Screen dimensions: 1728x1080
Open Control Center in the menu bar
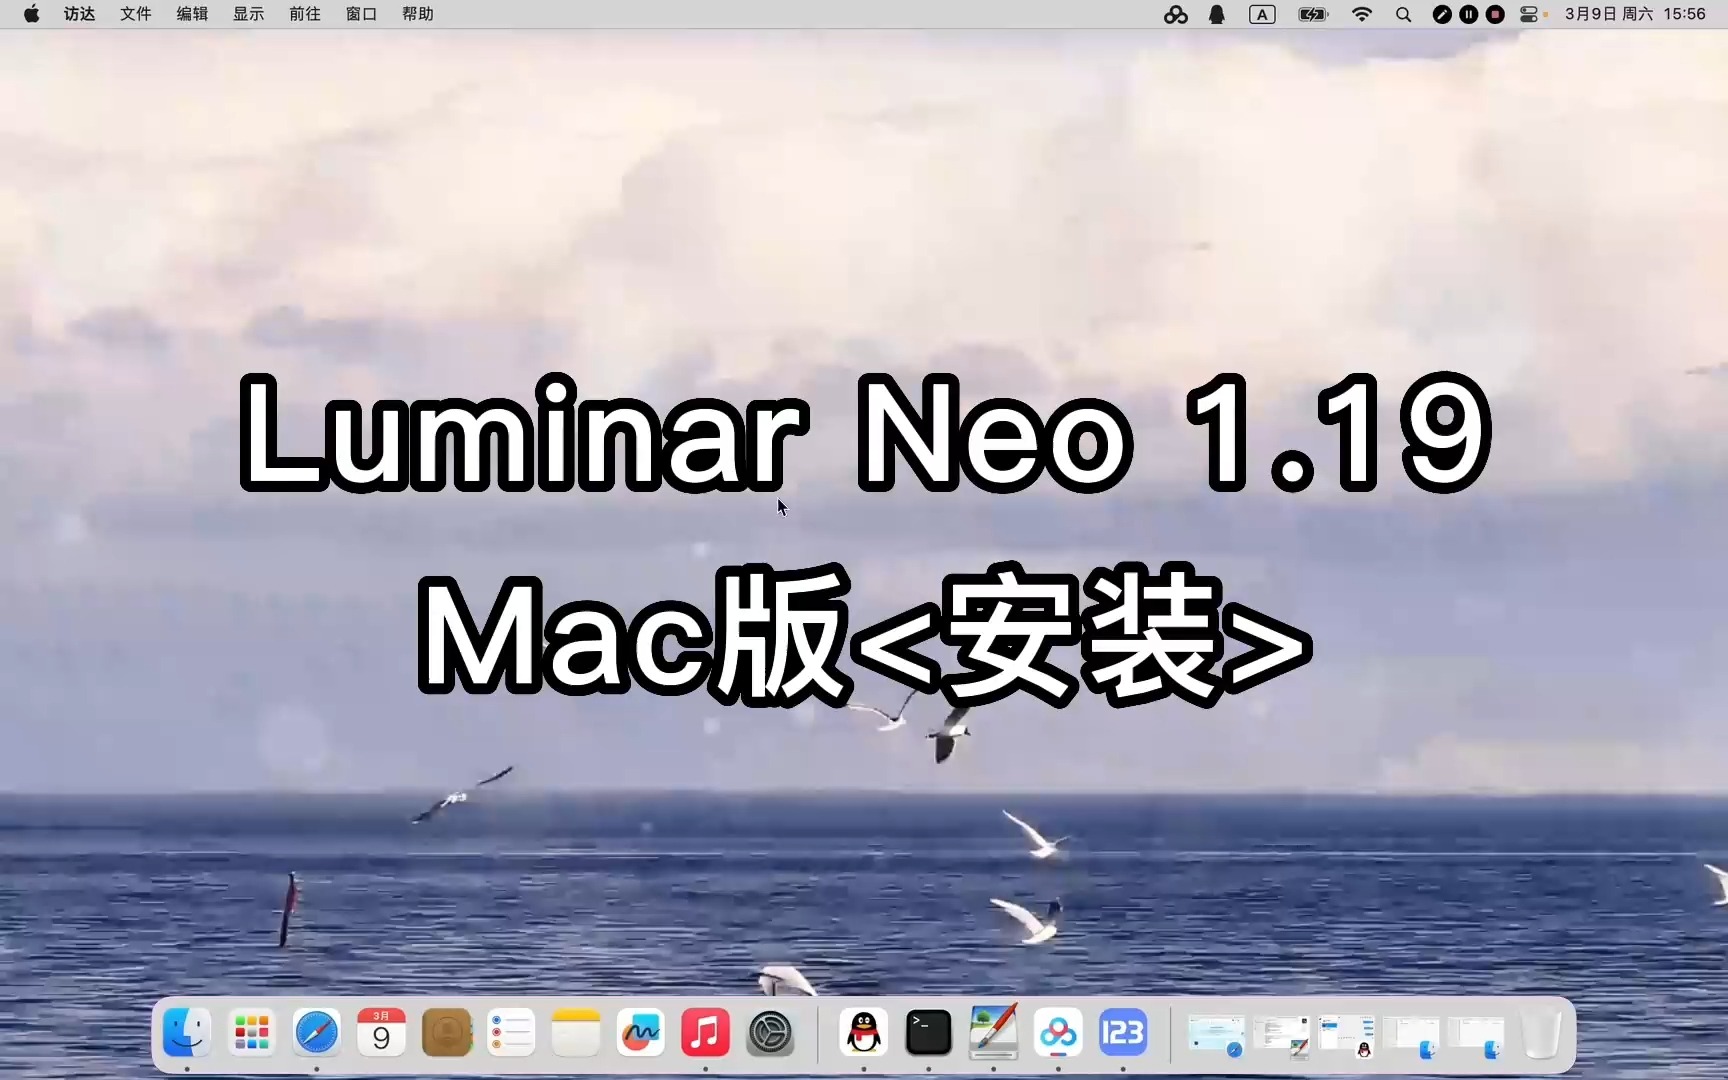click(x=1528, y=14)
